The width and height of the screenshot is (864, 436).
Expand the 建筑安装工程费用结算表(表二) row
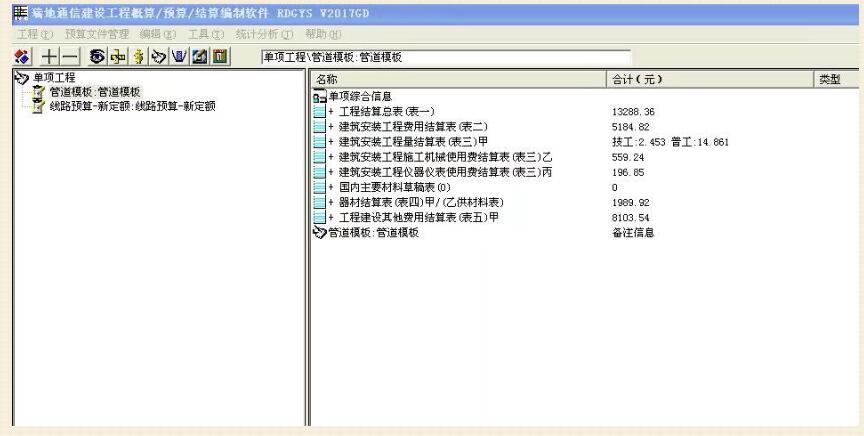click(x=331, y=127)
